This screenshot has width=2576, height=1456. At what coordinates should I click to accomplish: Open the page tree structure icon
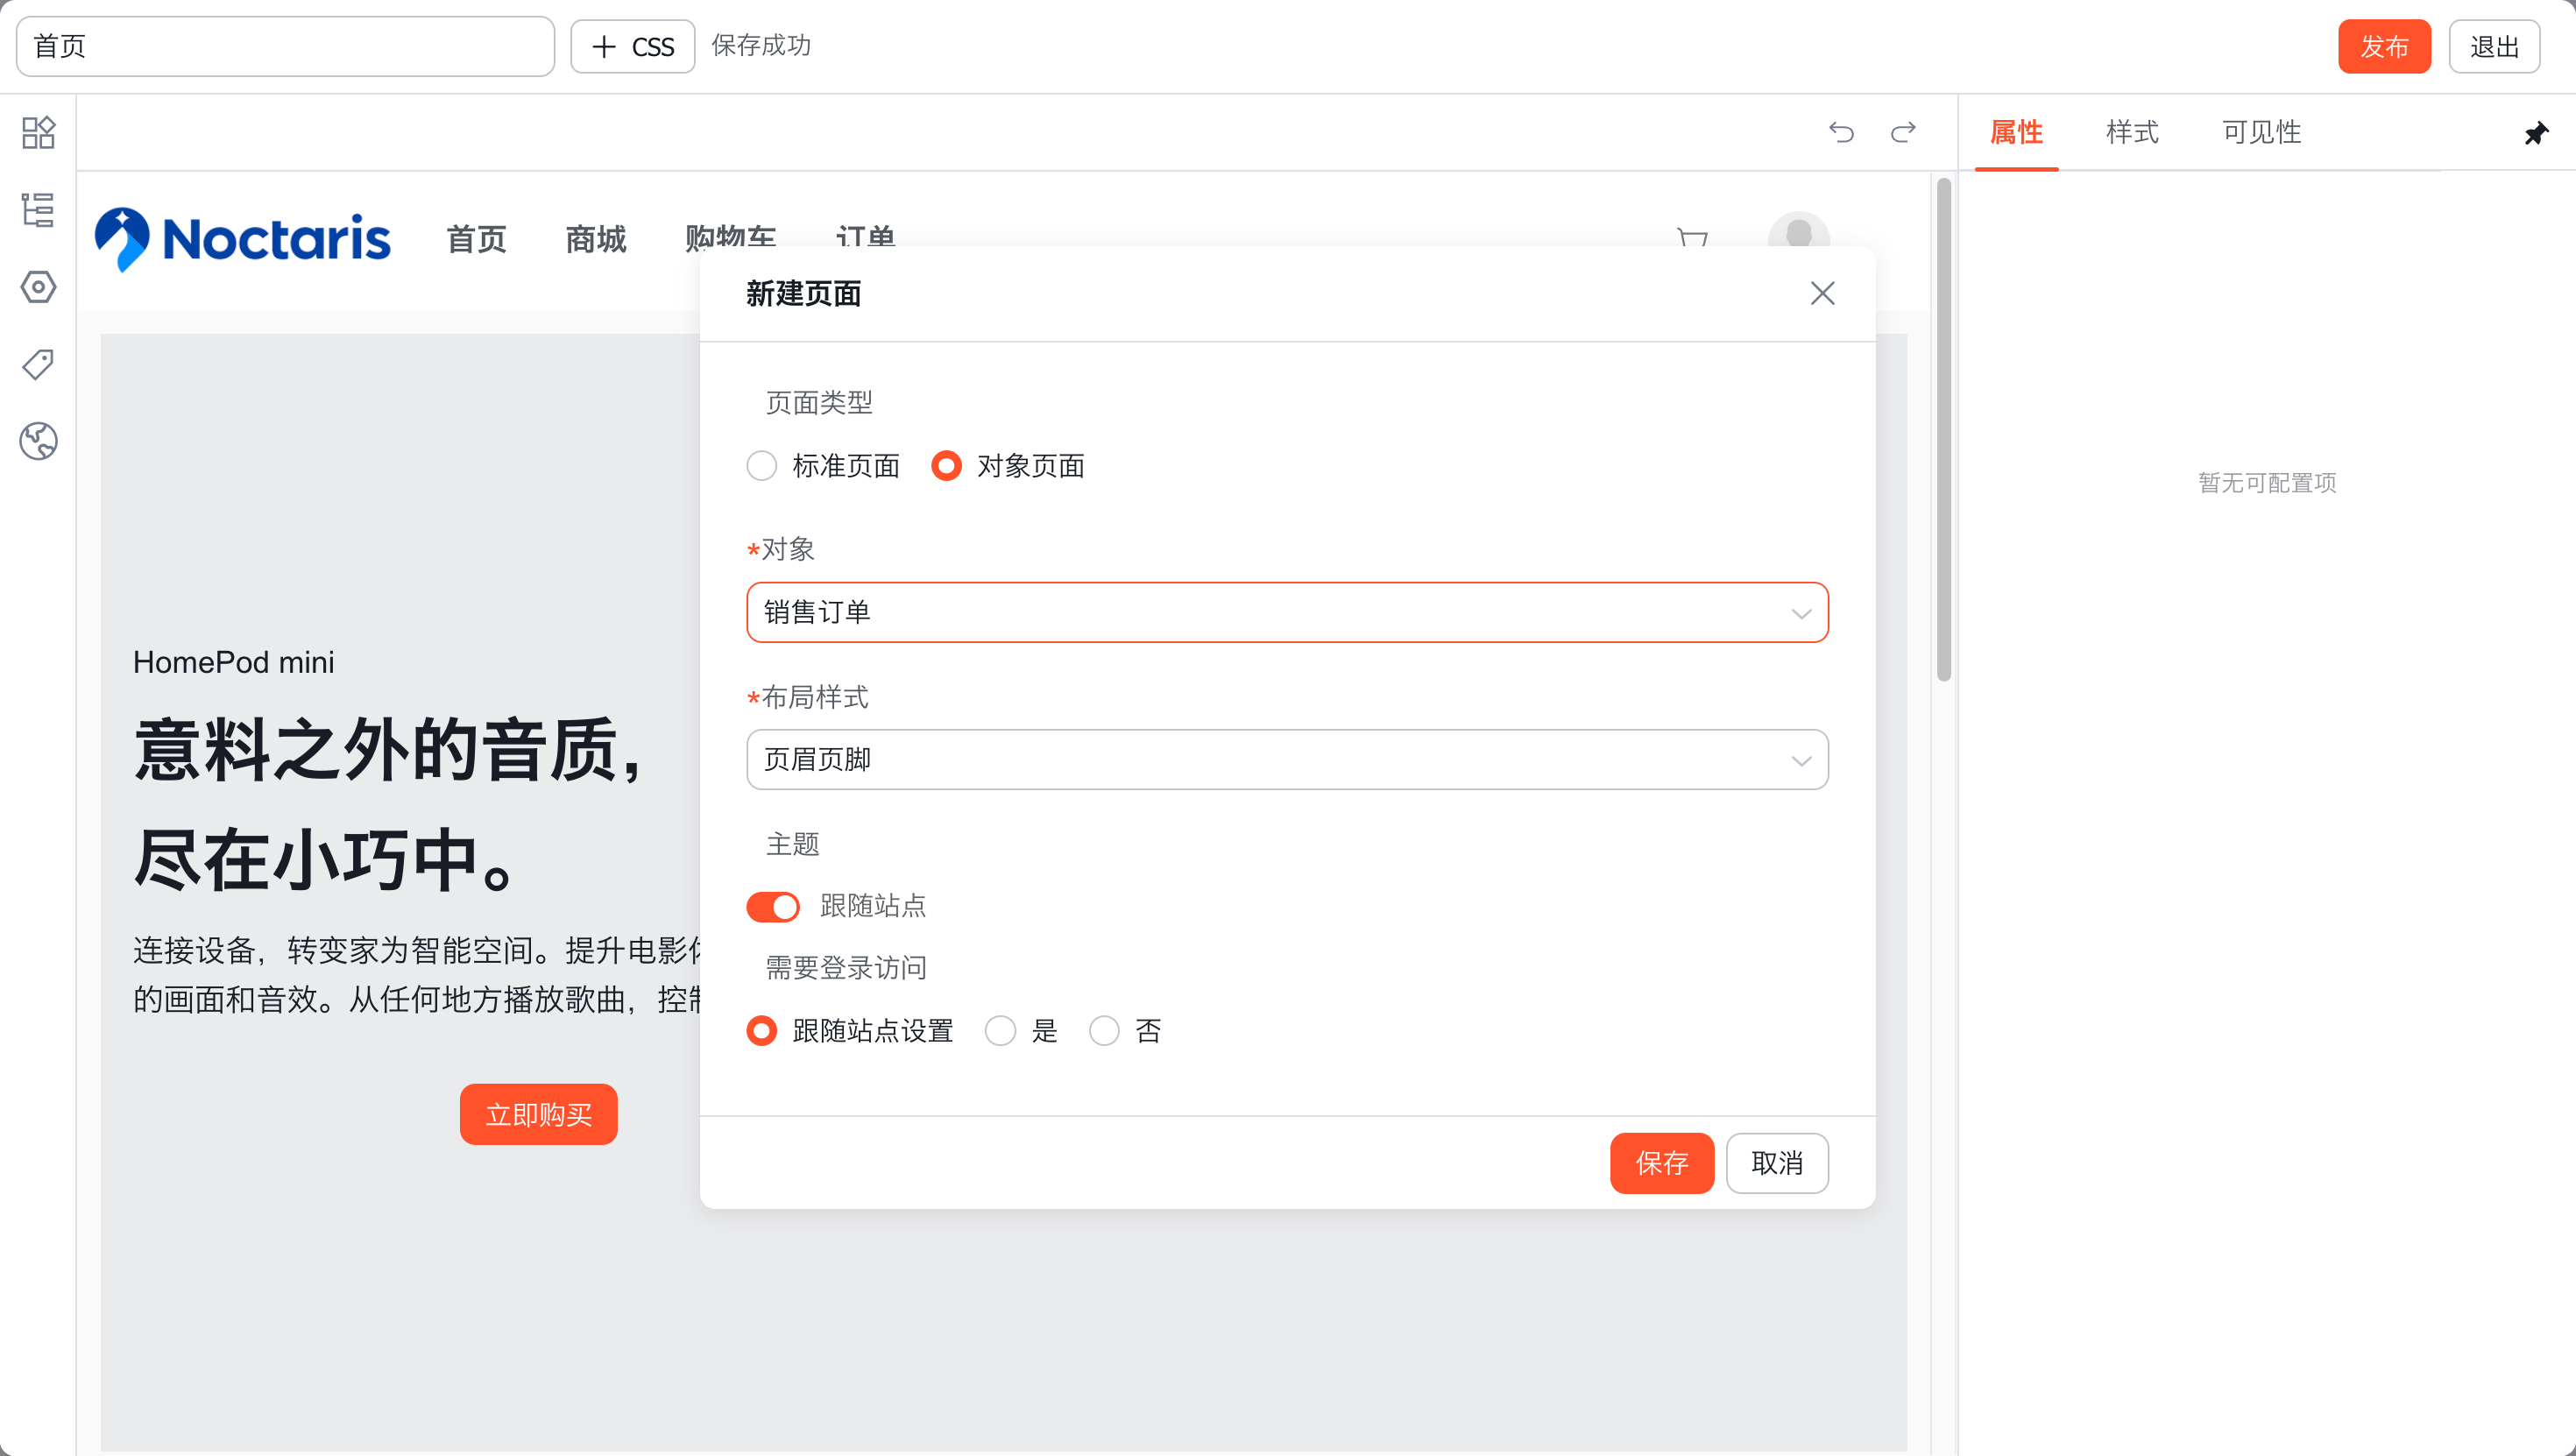(x=38, y=210)
